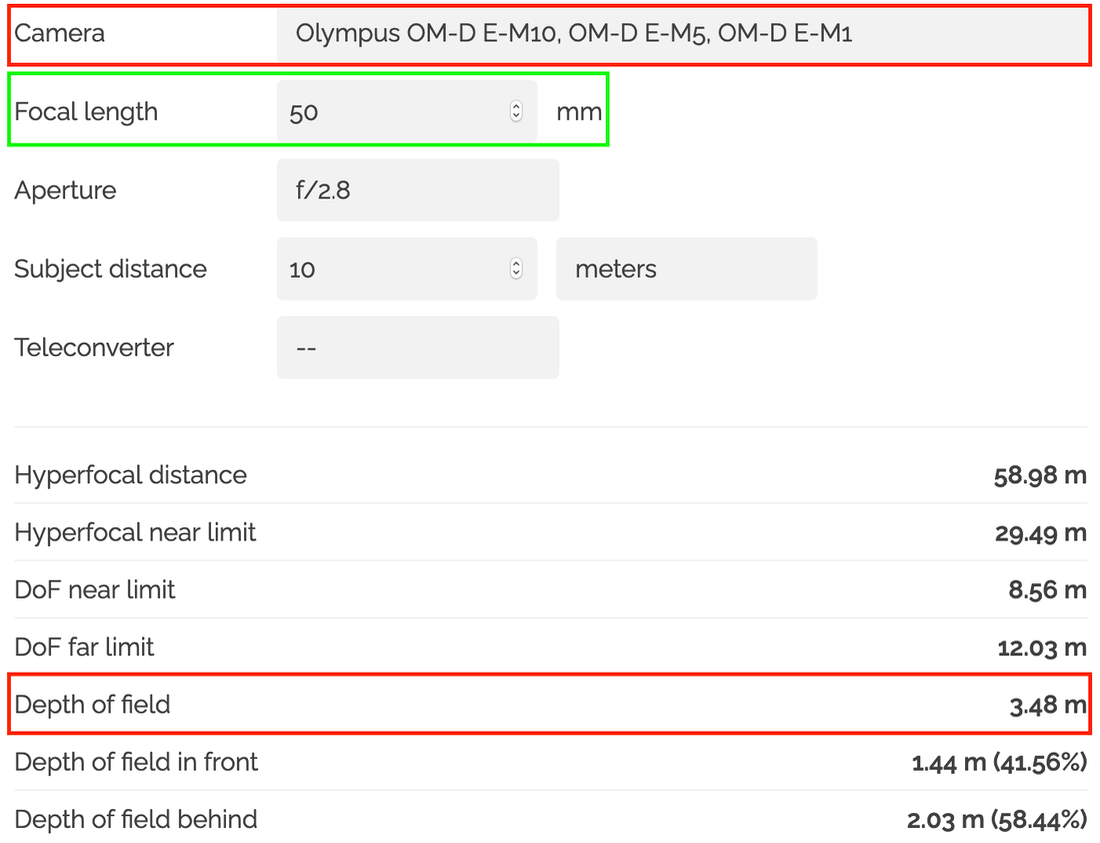1100x843 pixels.
Task: Click the Subject distance input field
Action: [407, 269]
